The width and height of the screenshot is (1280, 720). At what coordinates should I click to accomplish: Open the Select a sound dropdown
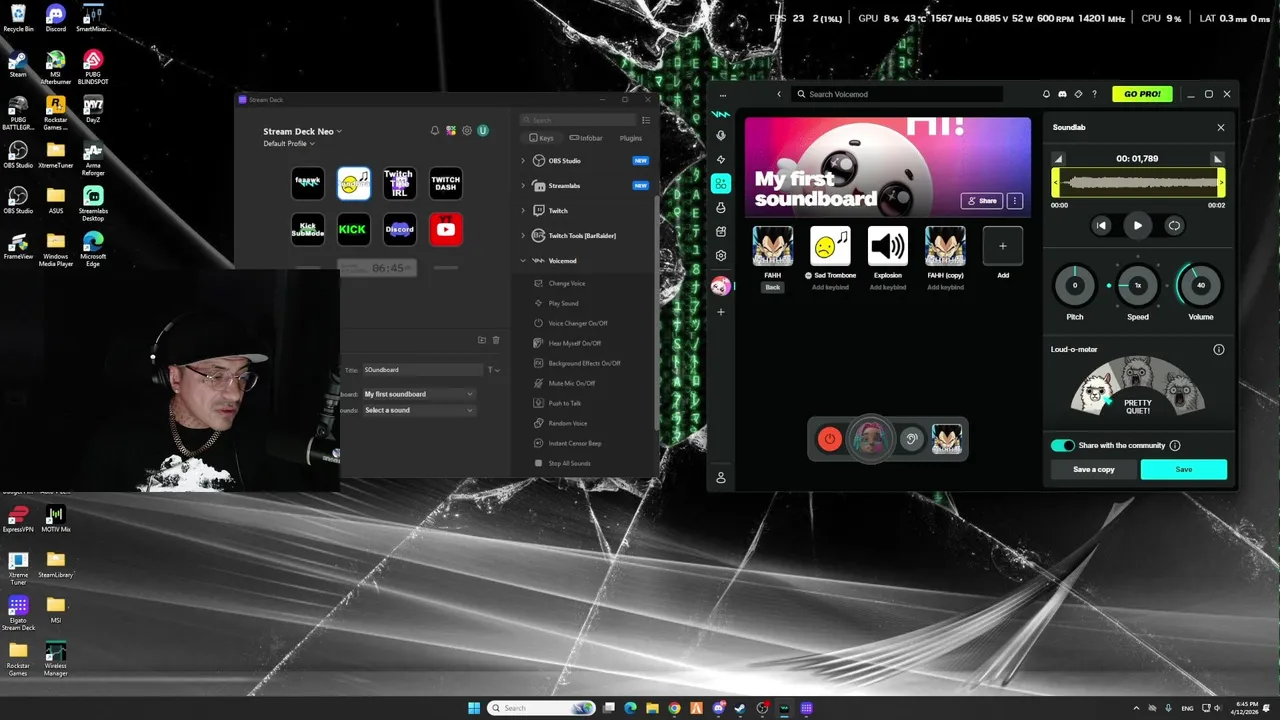(418, 410)
